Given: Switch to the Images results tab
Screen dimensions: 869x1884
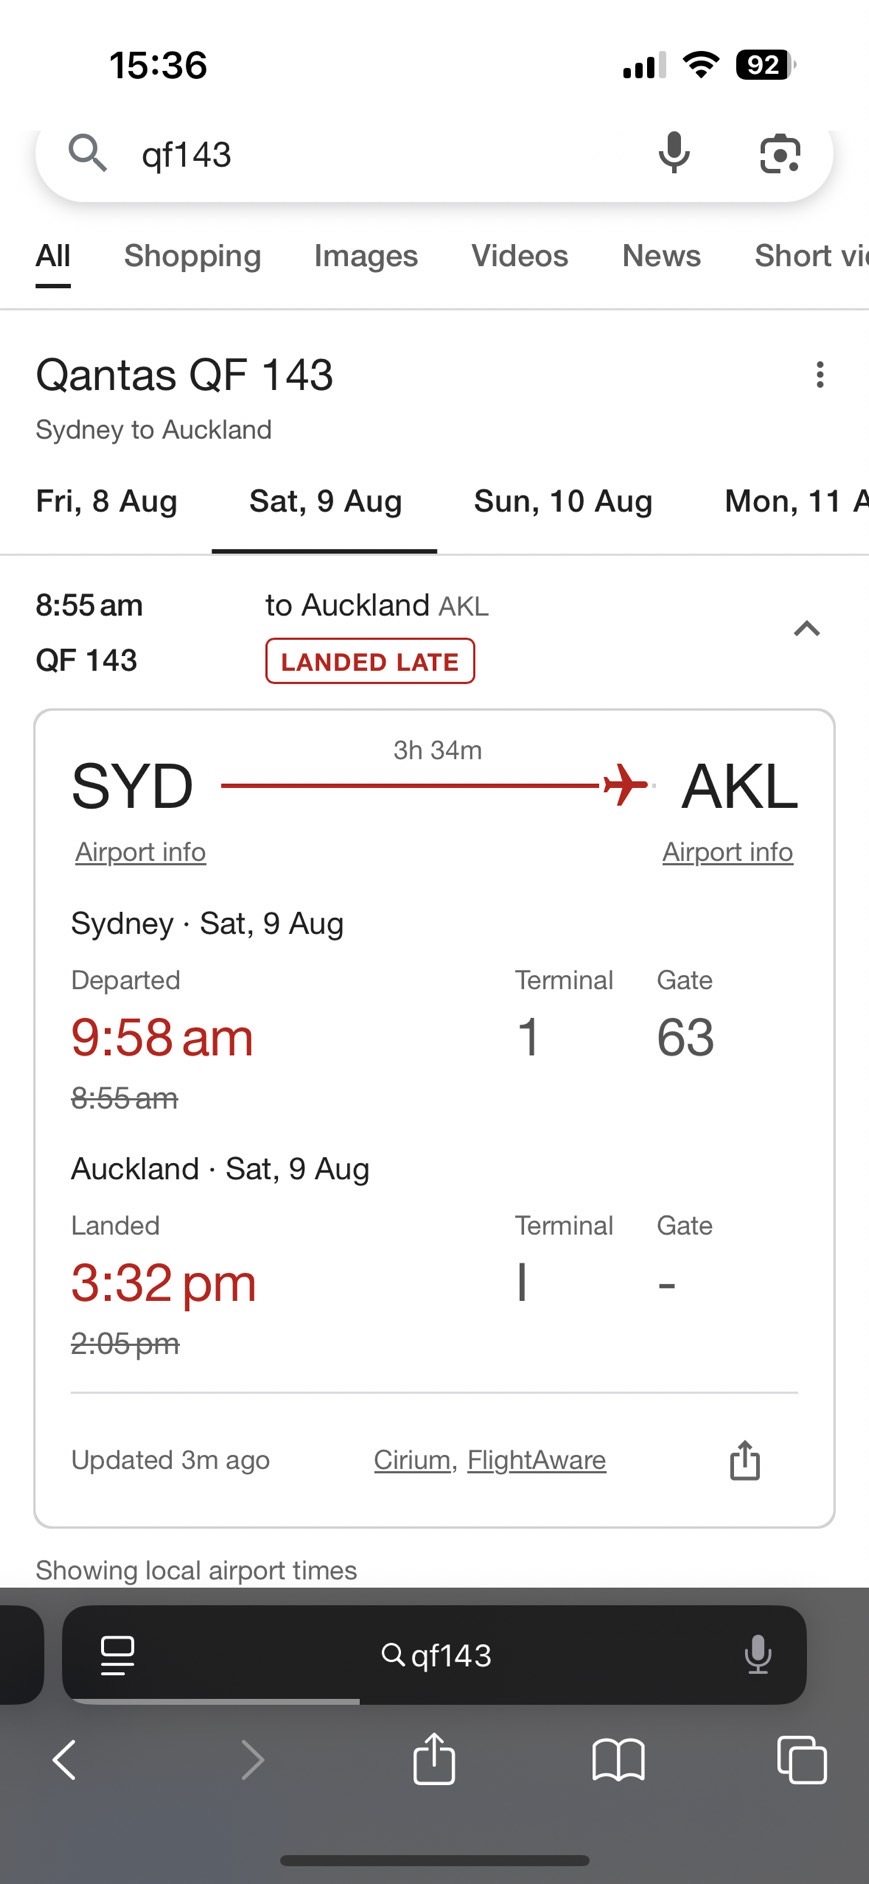Looking at the screenshot, I should (366, 256).
